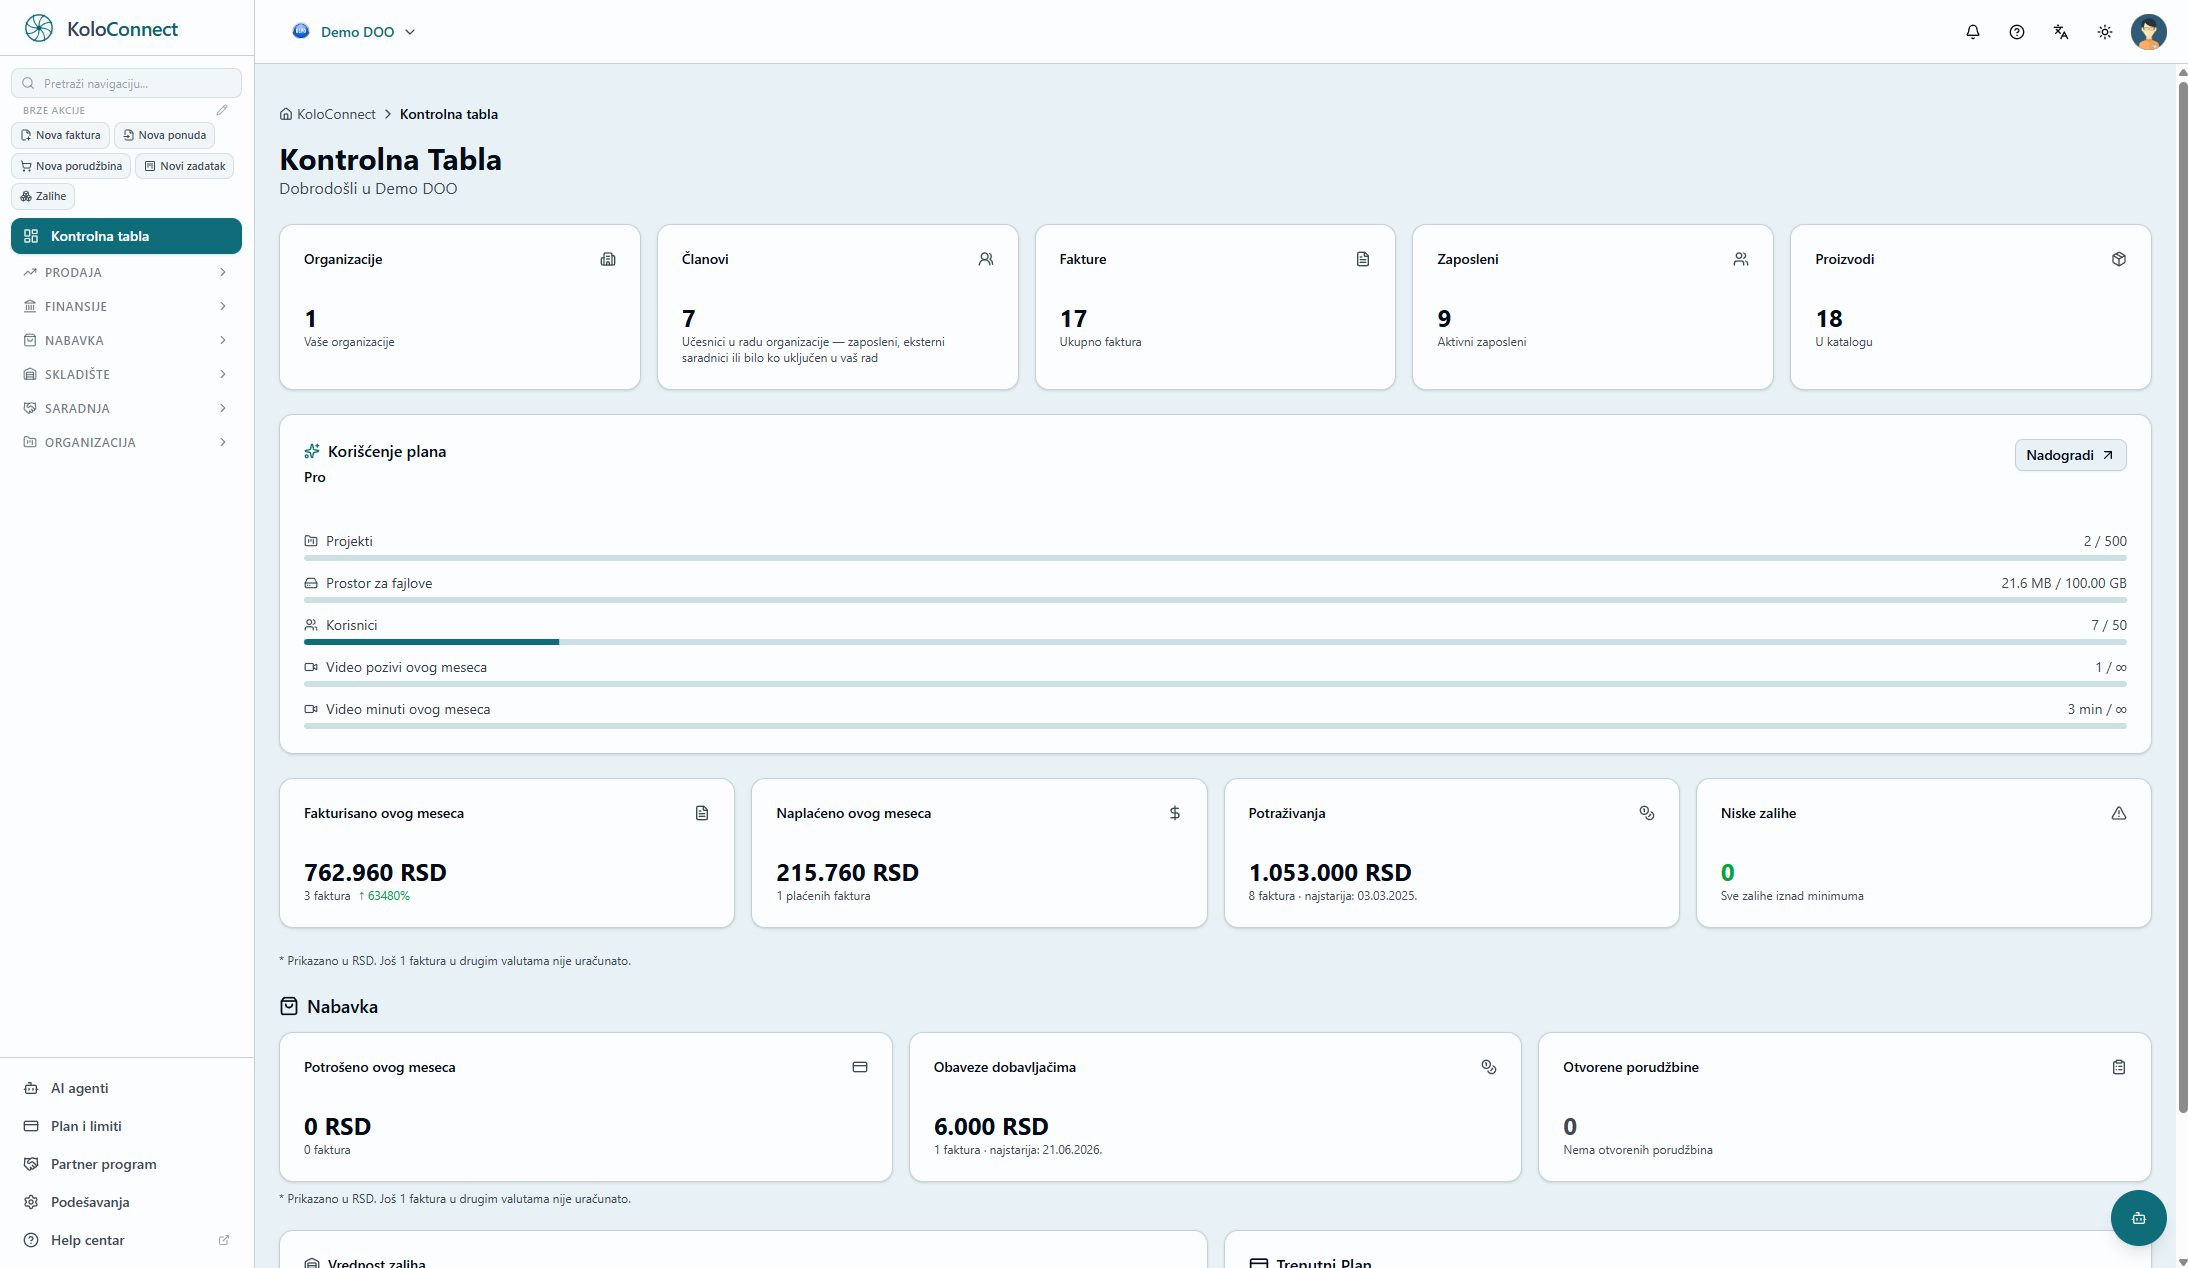Click the edit pencil icon beside Brze akcije
Viewport: 2188px width, 1268px height.
[x=222, y=110]
